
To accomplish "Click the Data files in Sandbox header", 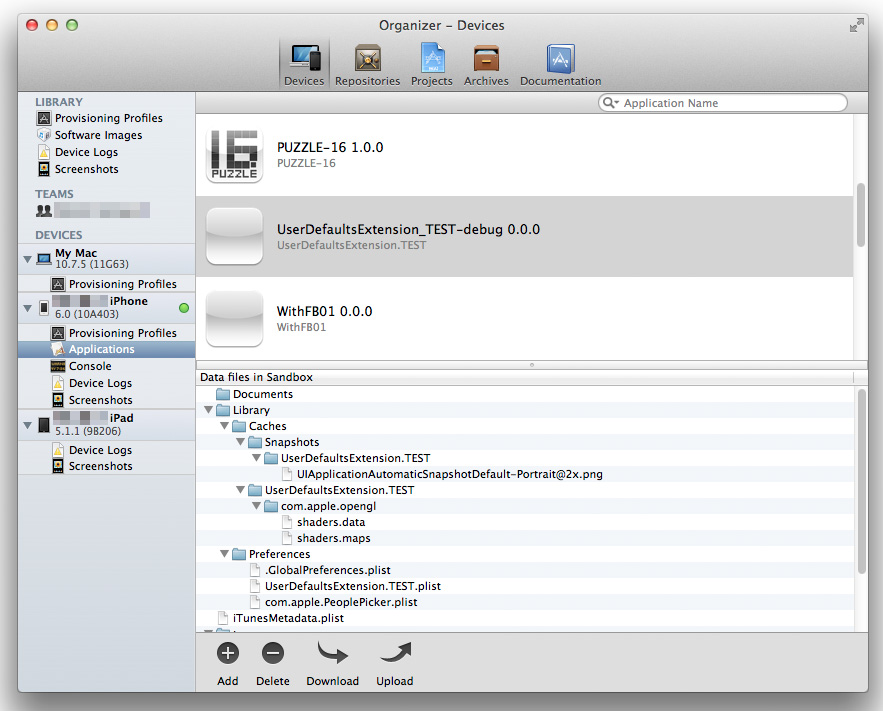I will 257,377.
